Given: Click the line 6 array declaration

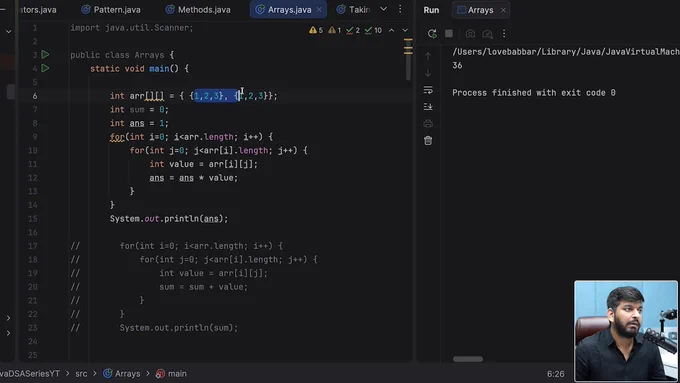Looking at the screenshot, I should click(x=193, y=96).
